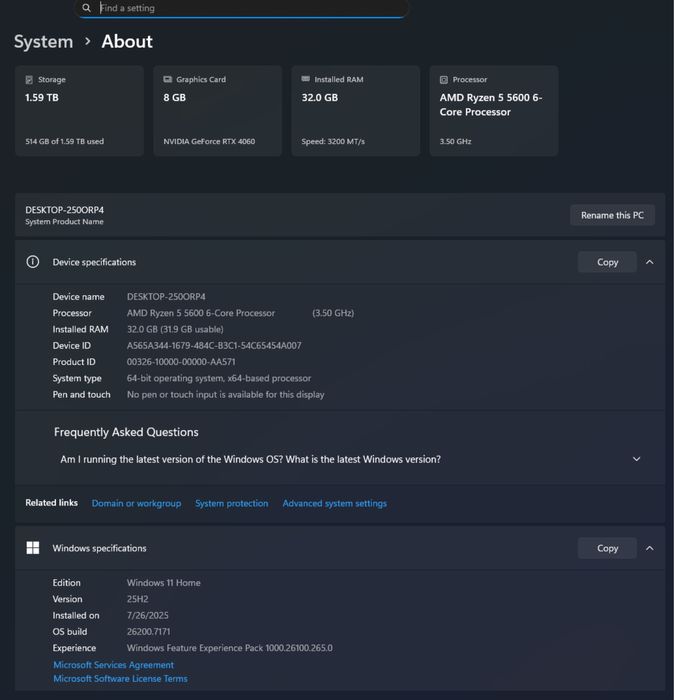Collapse the Windows specifications section
674x700 pixels.
click(650, 548)
